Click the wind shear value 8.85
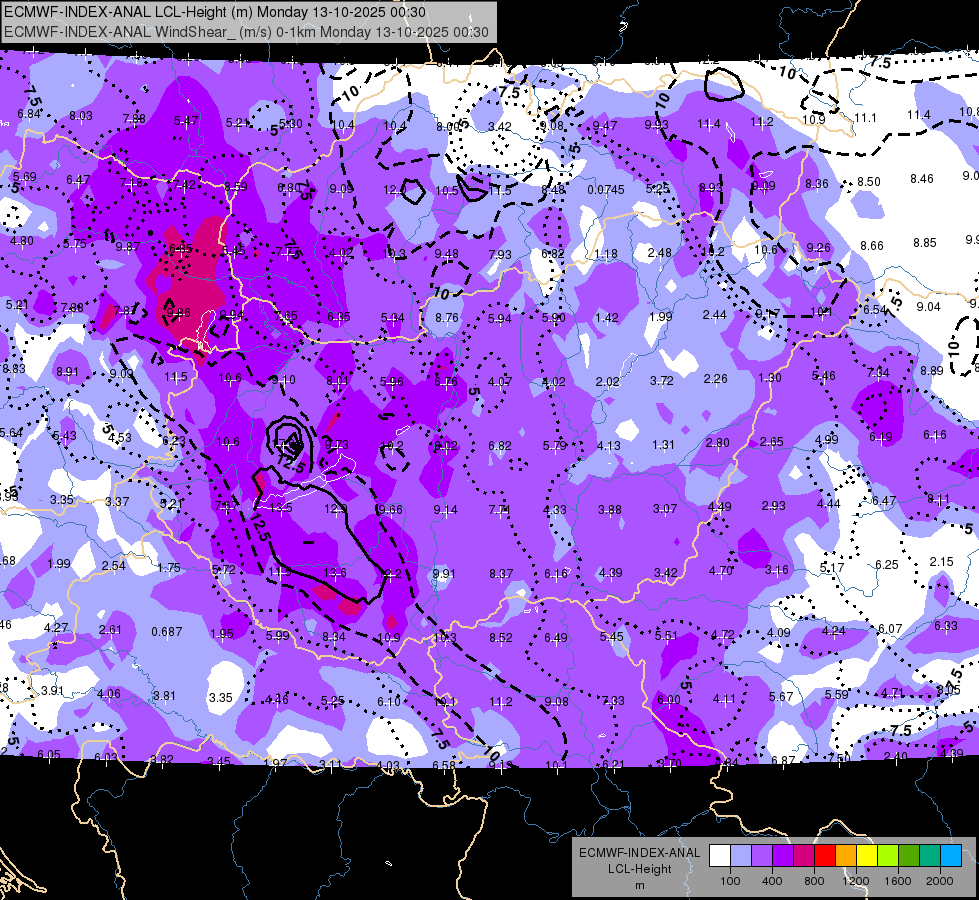This screenshot has width=979, height=900. click(925, 242)
